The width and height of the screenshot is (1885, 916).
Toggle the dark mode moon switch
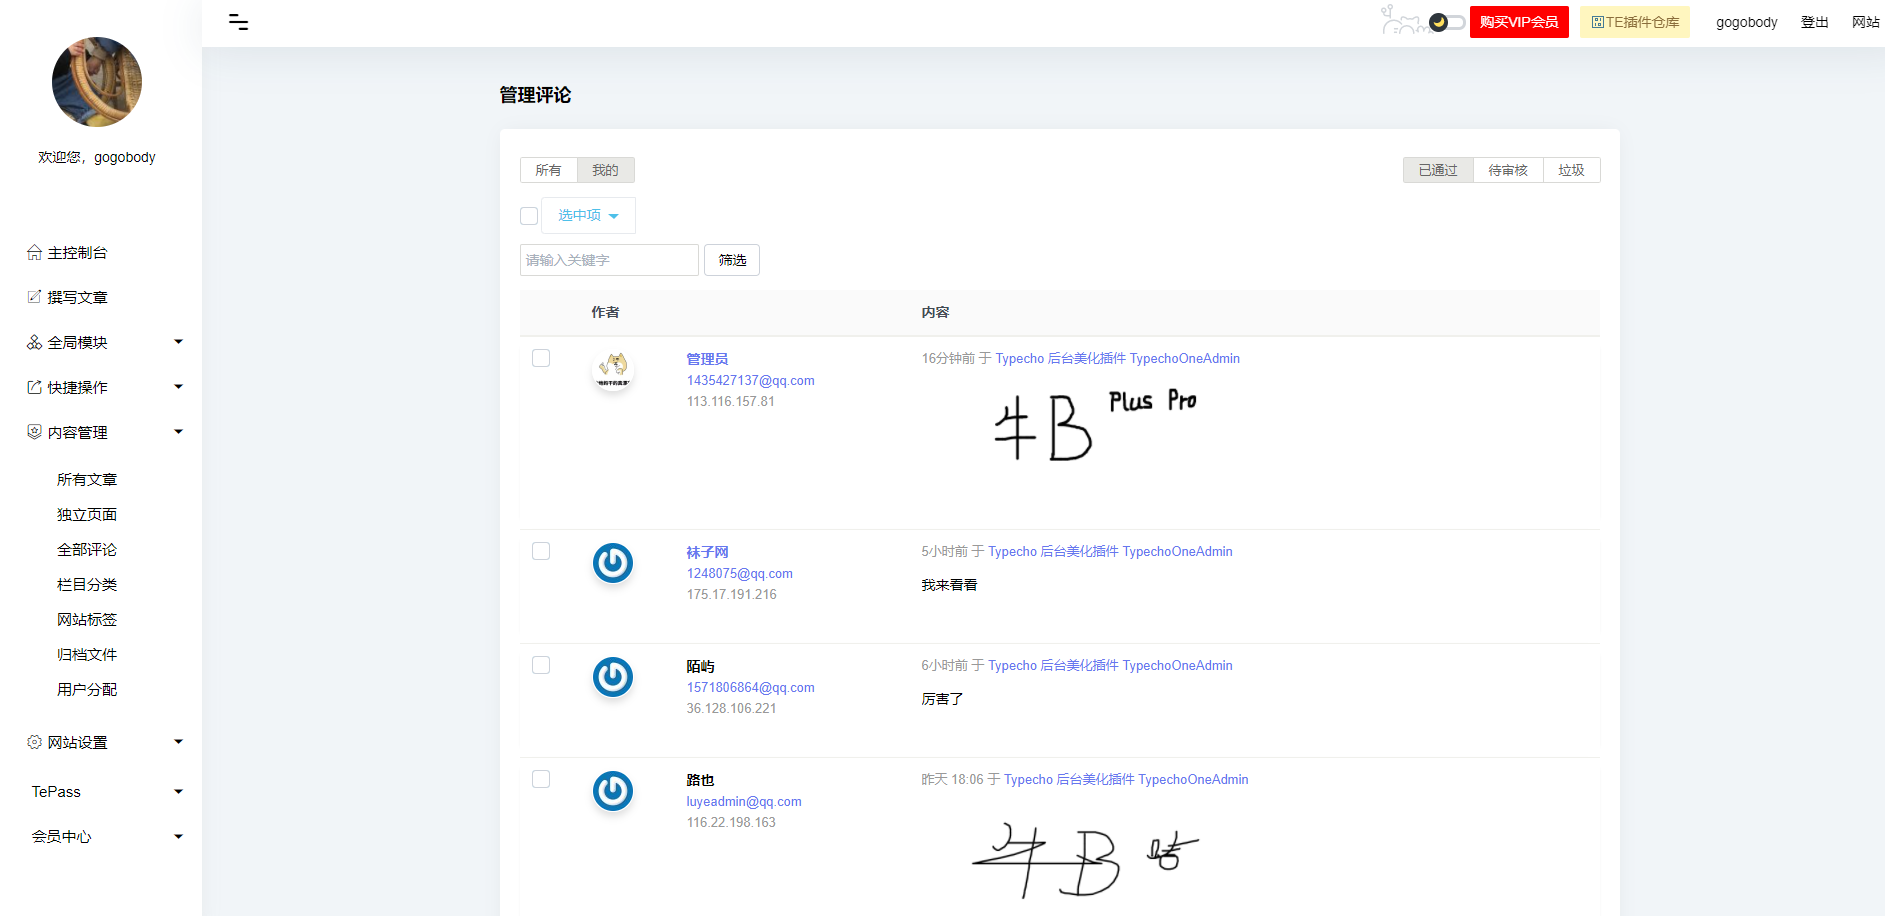click(x=1446, y=22)
